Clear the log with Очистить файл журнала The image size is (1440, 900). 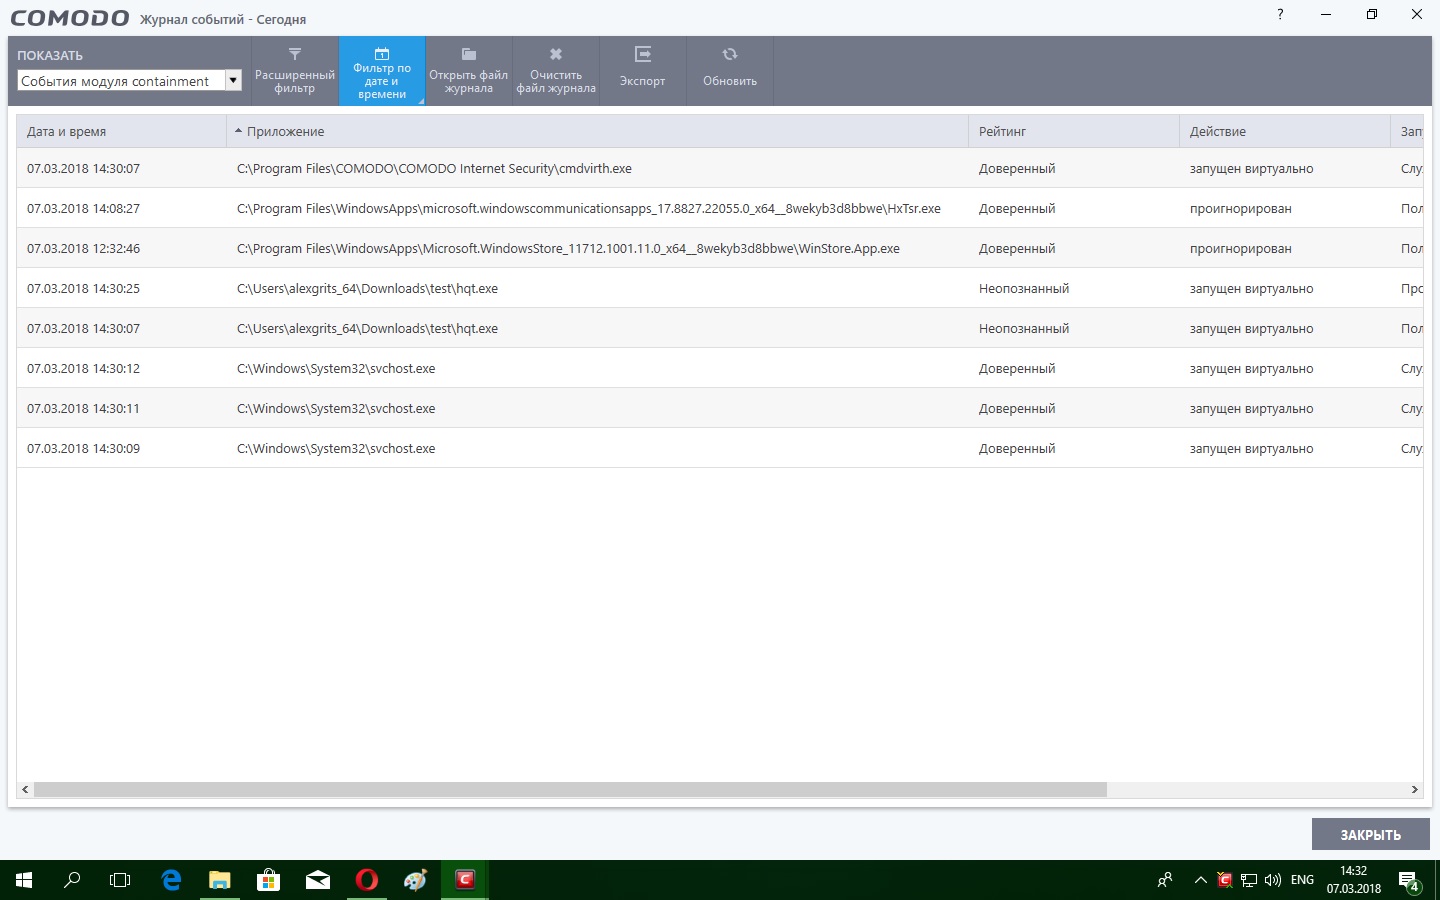[556, 71]
